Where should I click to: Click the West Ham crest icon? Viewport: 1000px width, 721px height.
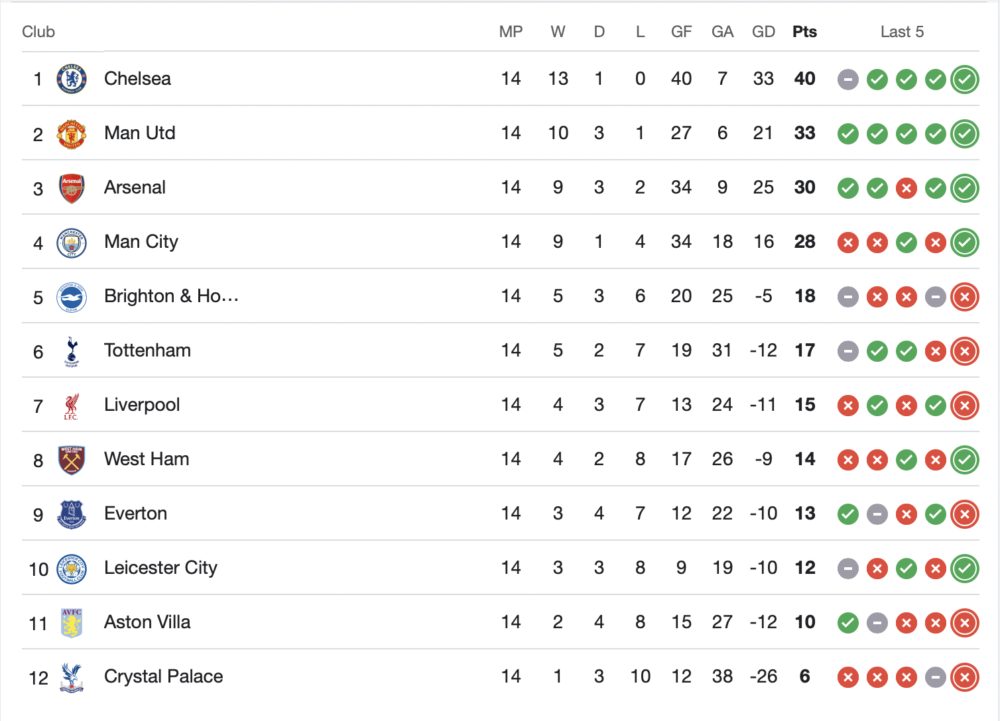tap(71, 460)
